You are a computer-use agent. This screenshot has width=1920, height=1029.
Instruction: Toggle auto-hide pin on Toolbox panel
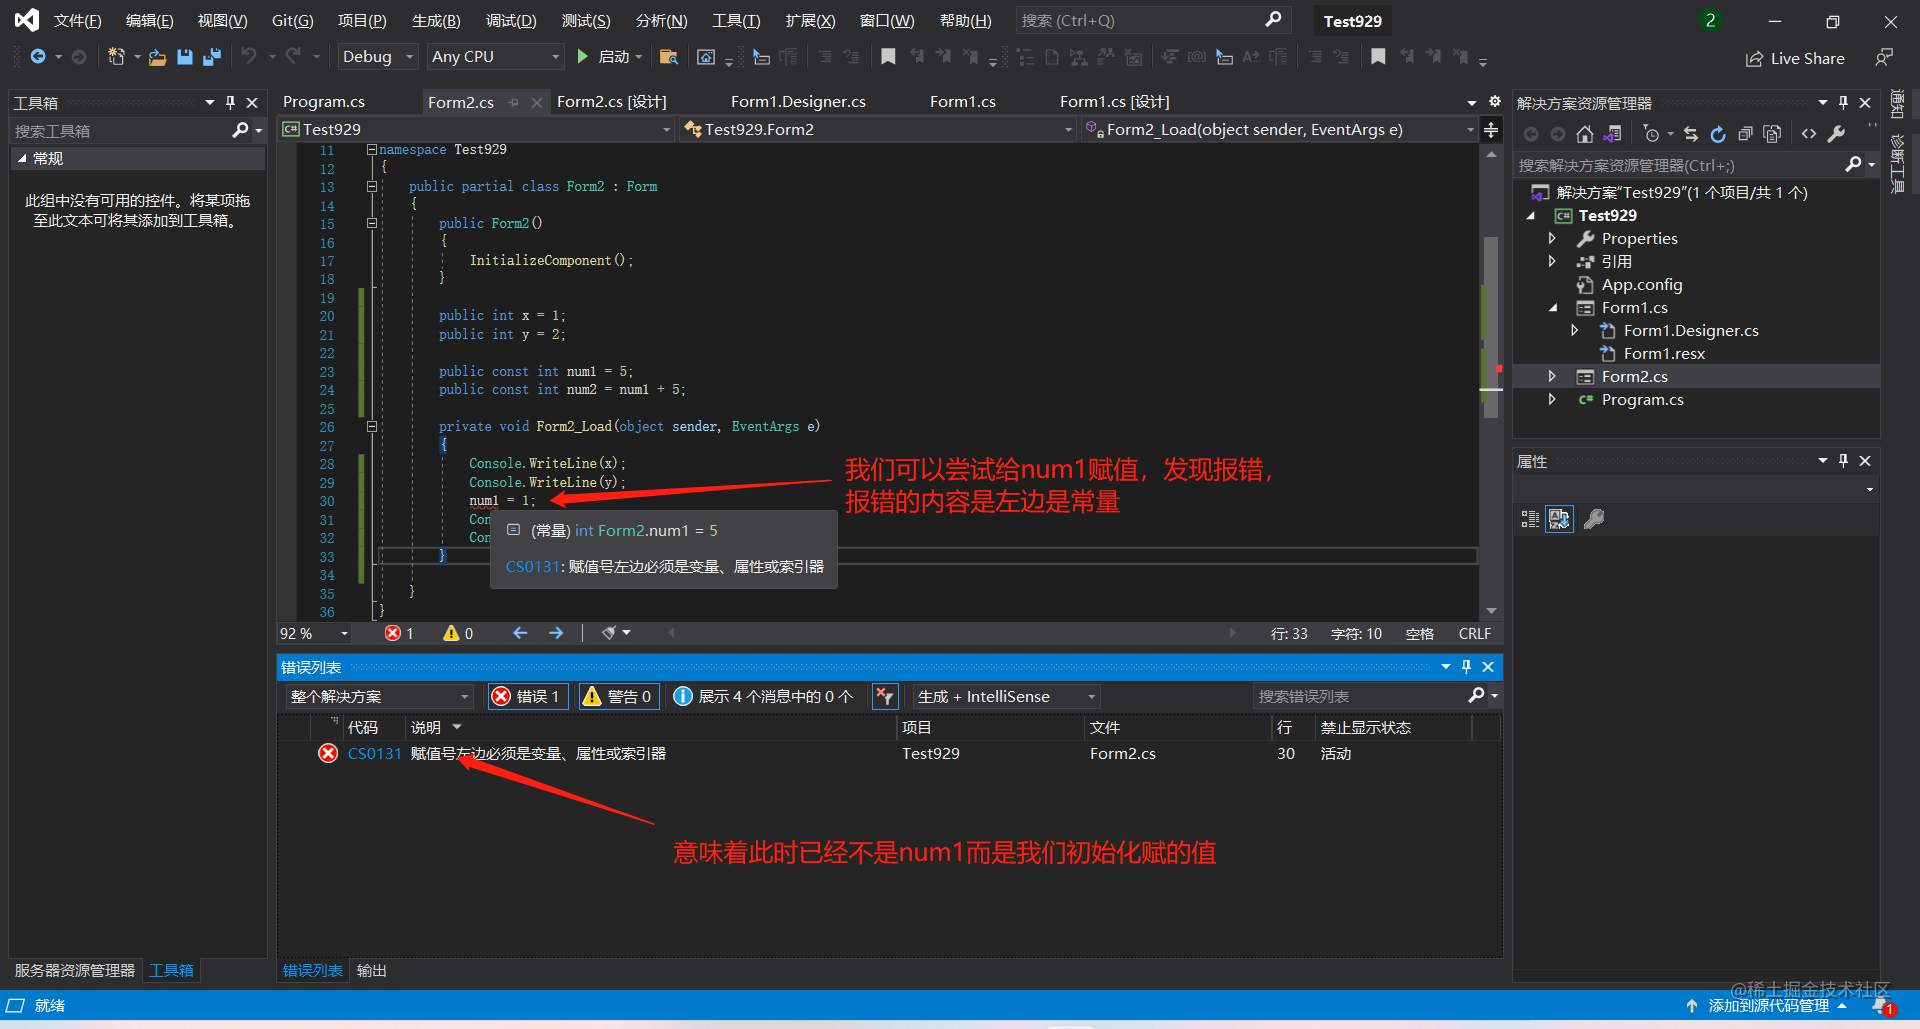point(231,102)
